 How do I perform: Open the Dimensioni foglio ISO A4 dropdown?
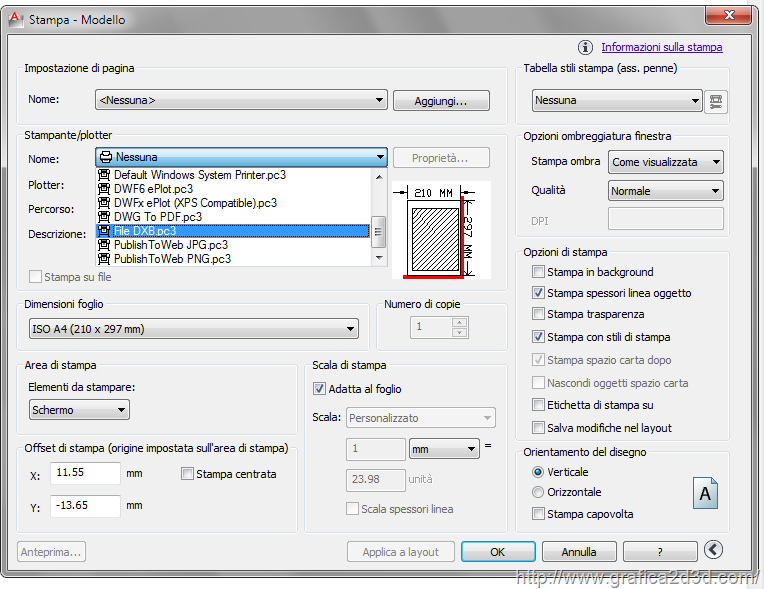[x=193, y=329]
